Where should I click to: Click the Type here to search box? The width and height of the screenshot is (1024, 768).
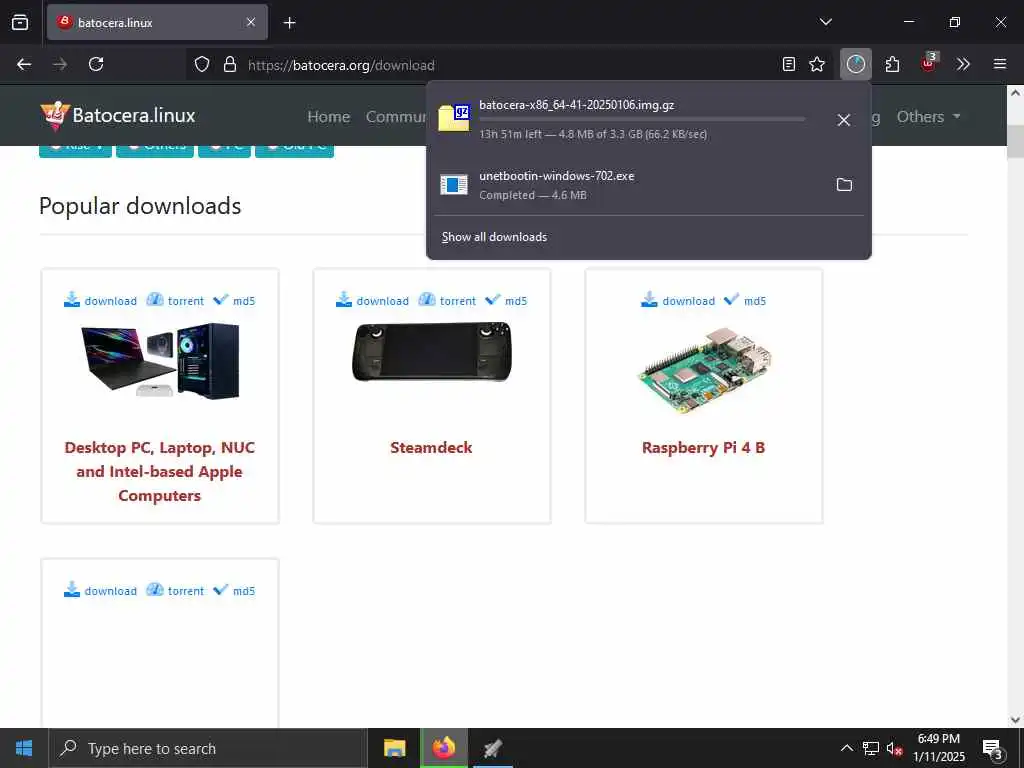pyautogui.click(x=208, y=748)
